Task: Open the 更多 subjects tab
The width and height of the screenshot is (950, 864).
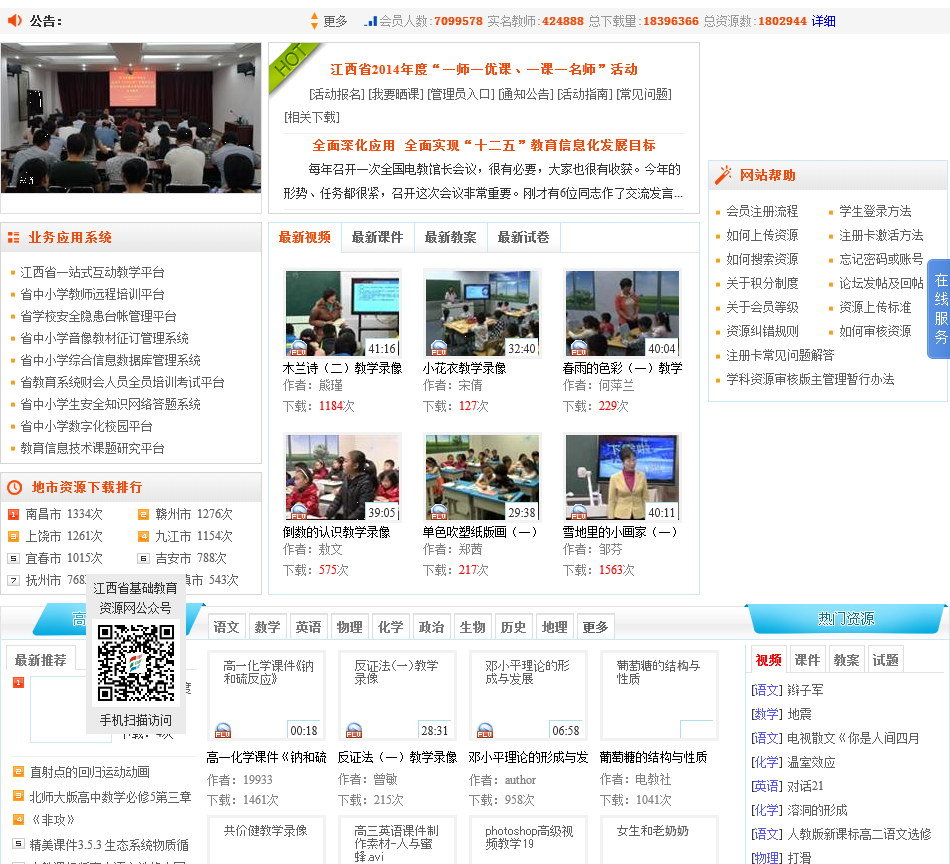Action: 595,626
